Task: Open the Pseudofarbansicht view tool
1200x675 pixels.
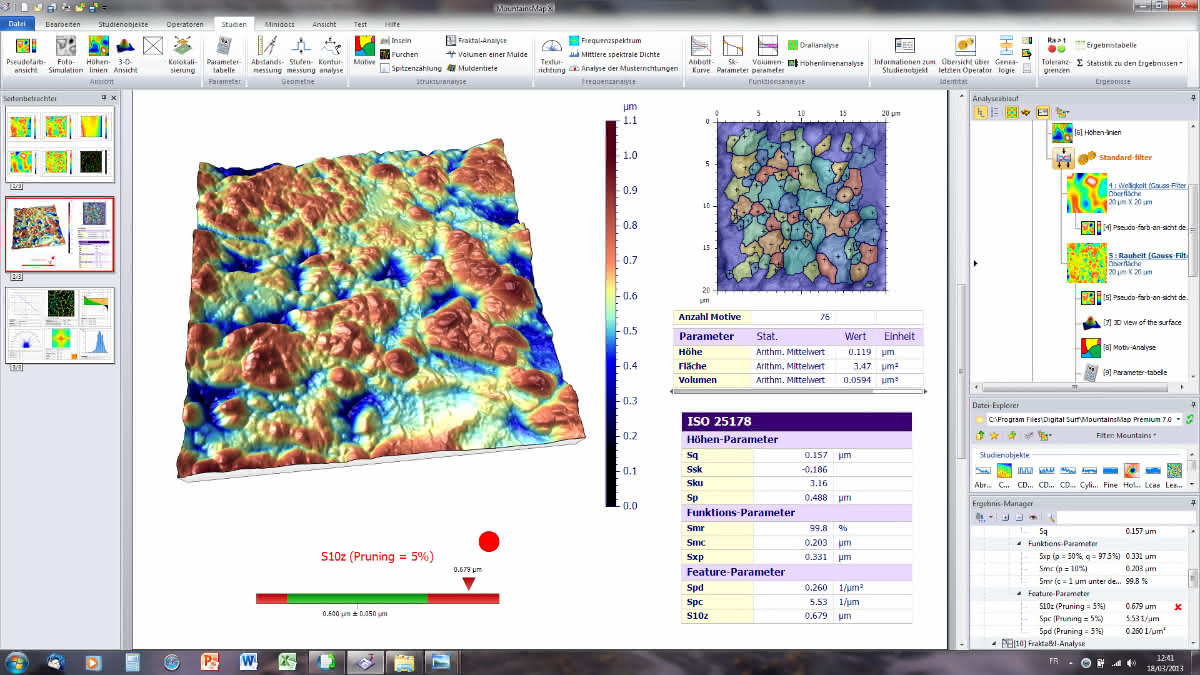Action: coord(25,55)
